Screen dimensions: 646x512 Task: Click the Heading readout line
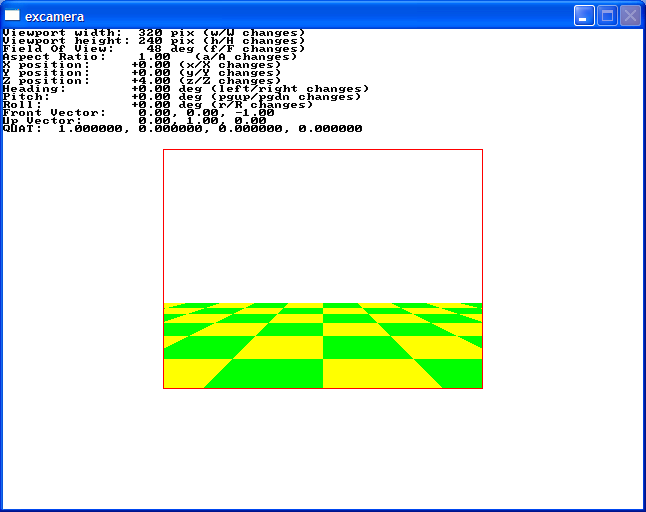click(186, 89)
